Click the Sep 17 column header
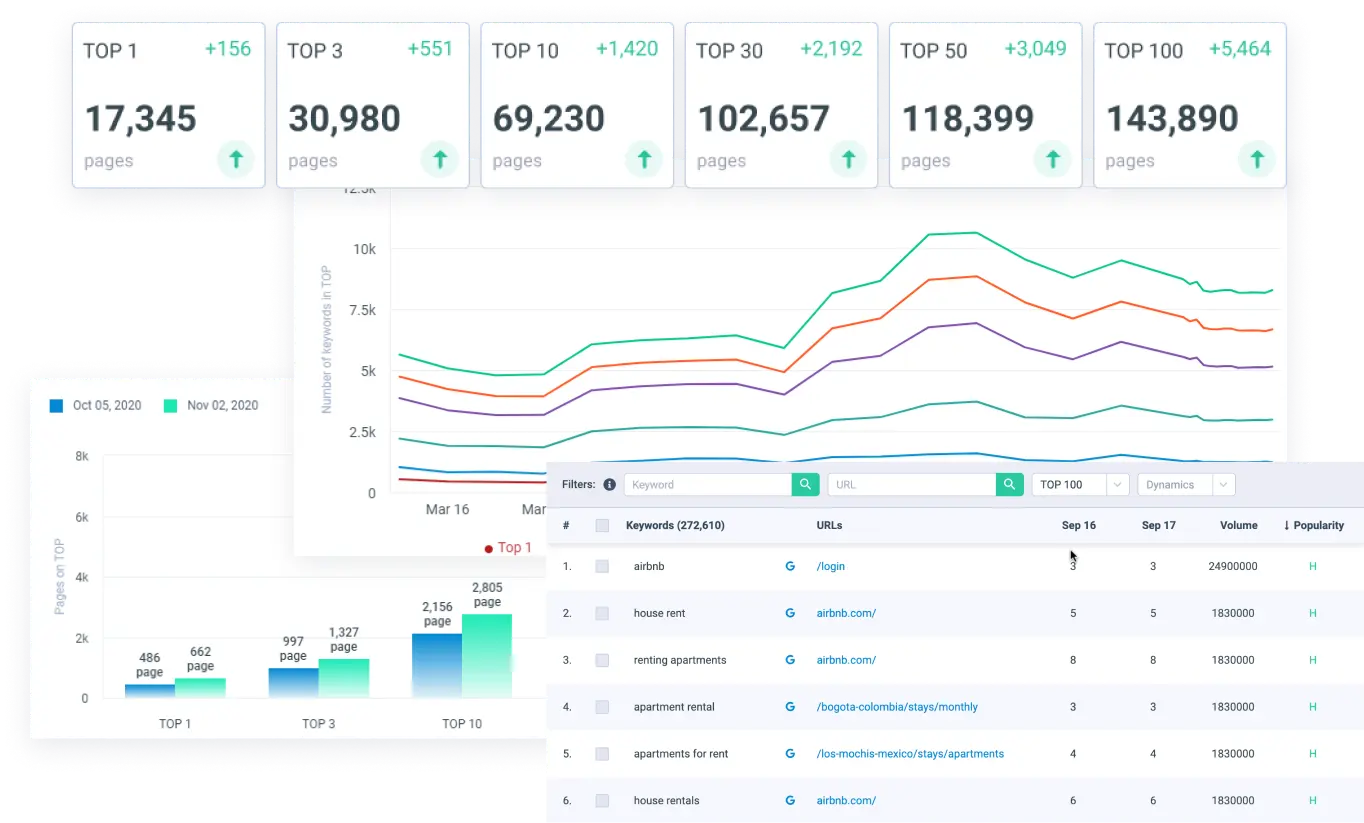This screenshot has height=823, width=1364. (x=1159, y=525)
